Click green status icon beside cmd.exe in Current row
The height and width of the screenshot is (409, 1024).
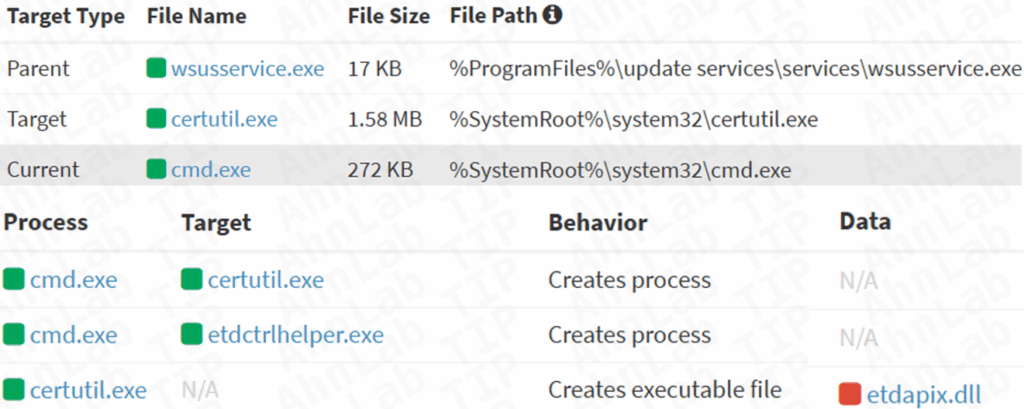point(156,171)
